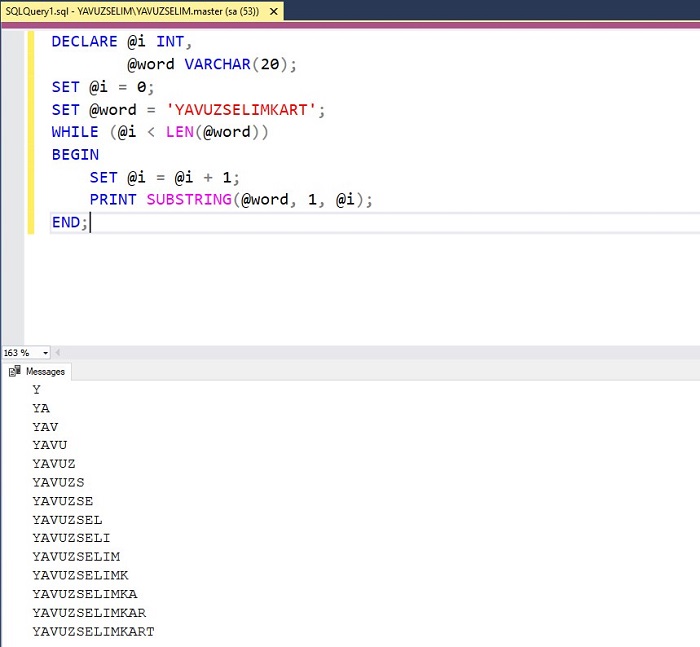This screenshot has width=700, height=647.
Task: Click the LEN function in the WHILE condition
Action: pyautogui.click(x=179, y=132)
